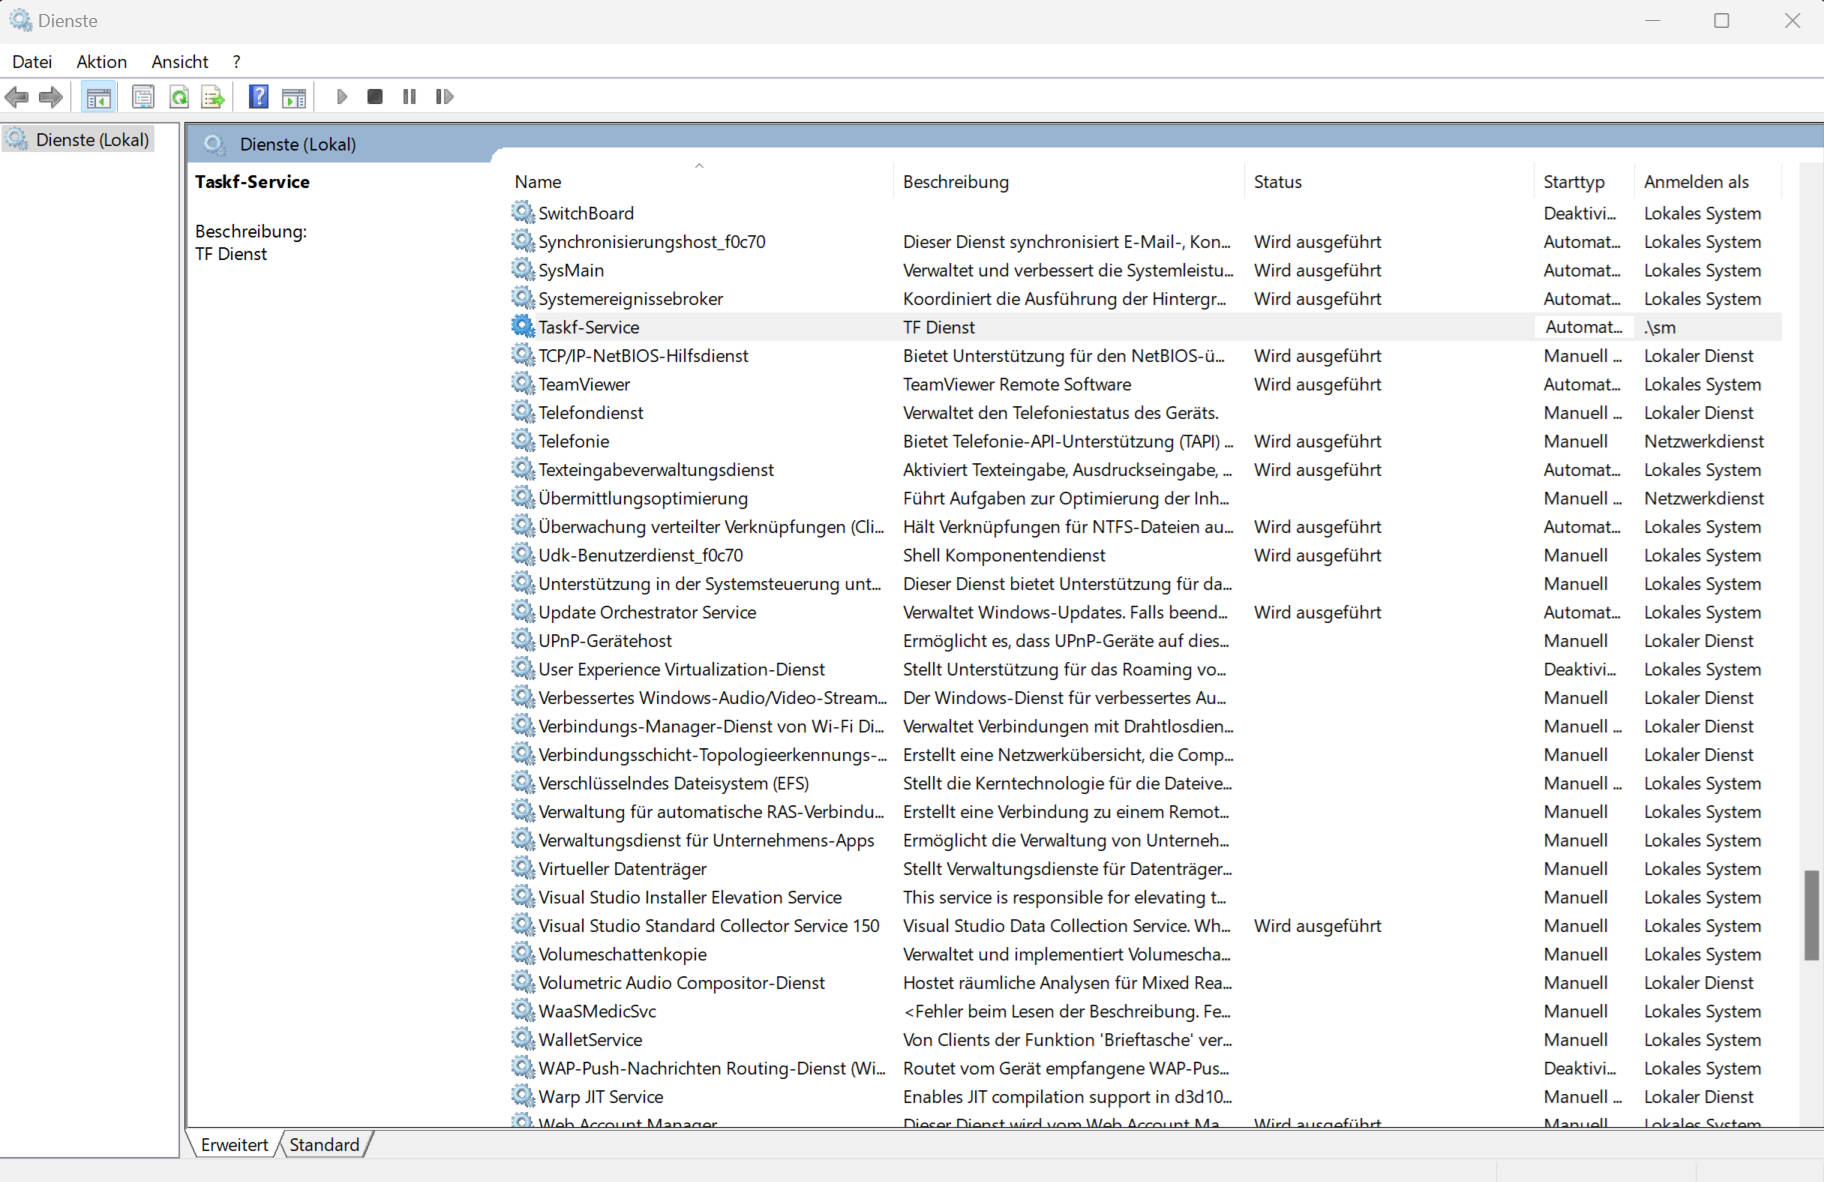The width and height of the screenshot is (1824, 1182).
Task: Click the Export list toolbar icon
Action: coord(213,97)
